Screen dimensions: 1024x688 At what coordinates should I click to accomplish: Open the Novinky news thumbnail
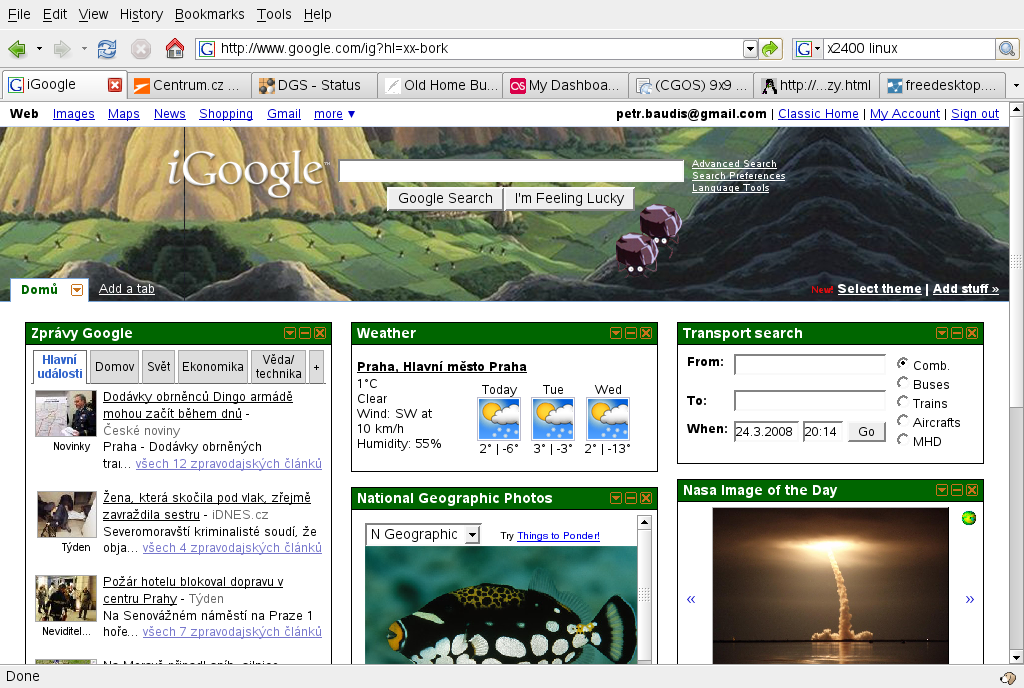(x=66, y=414)
